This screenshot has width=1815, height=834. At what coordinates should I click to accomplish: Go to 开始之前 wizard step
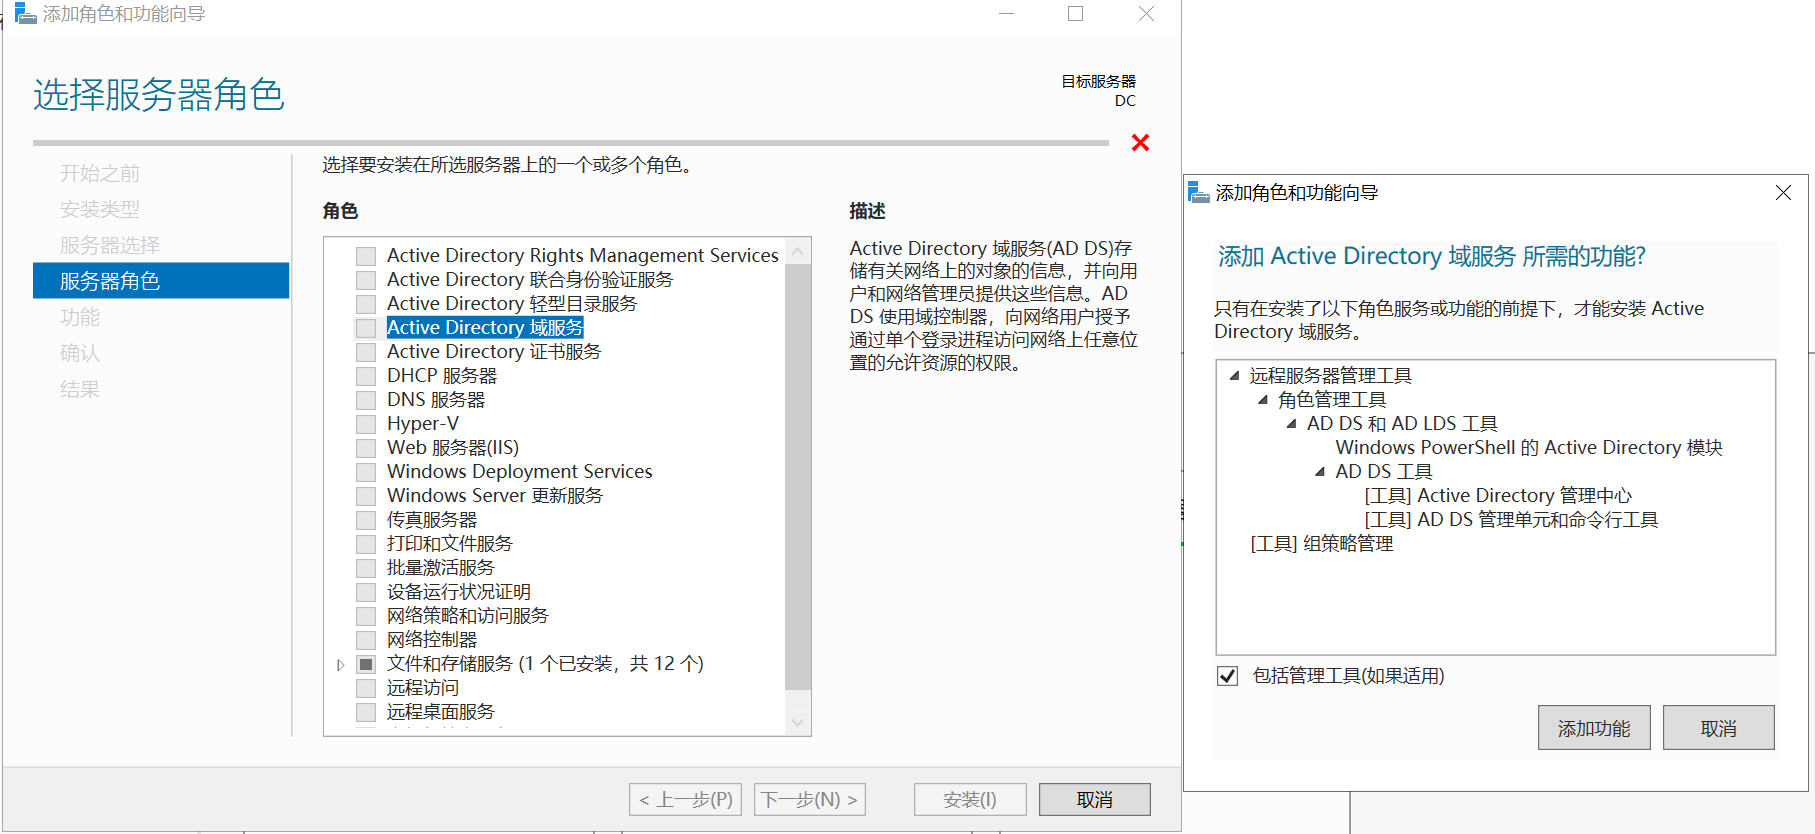[100, 173]
